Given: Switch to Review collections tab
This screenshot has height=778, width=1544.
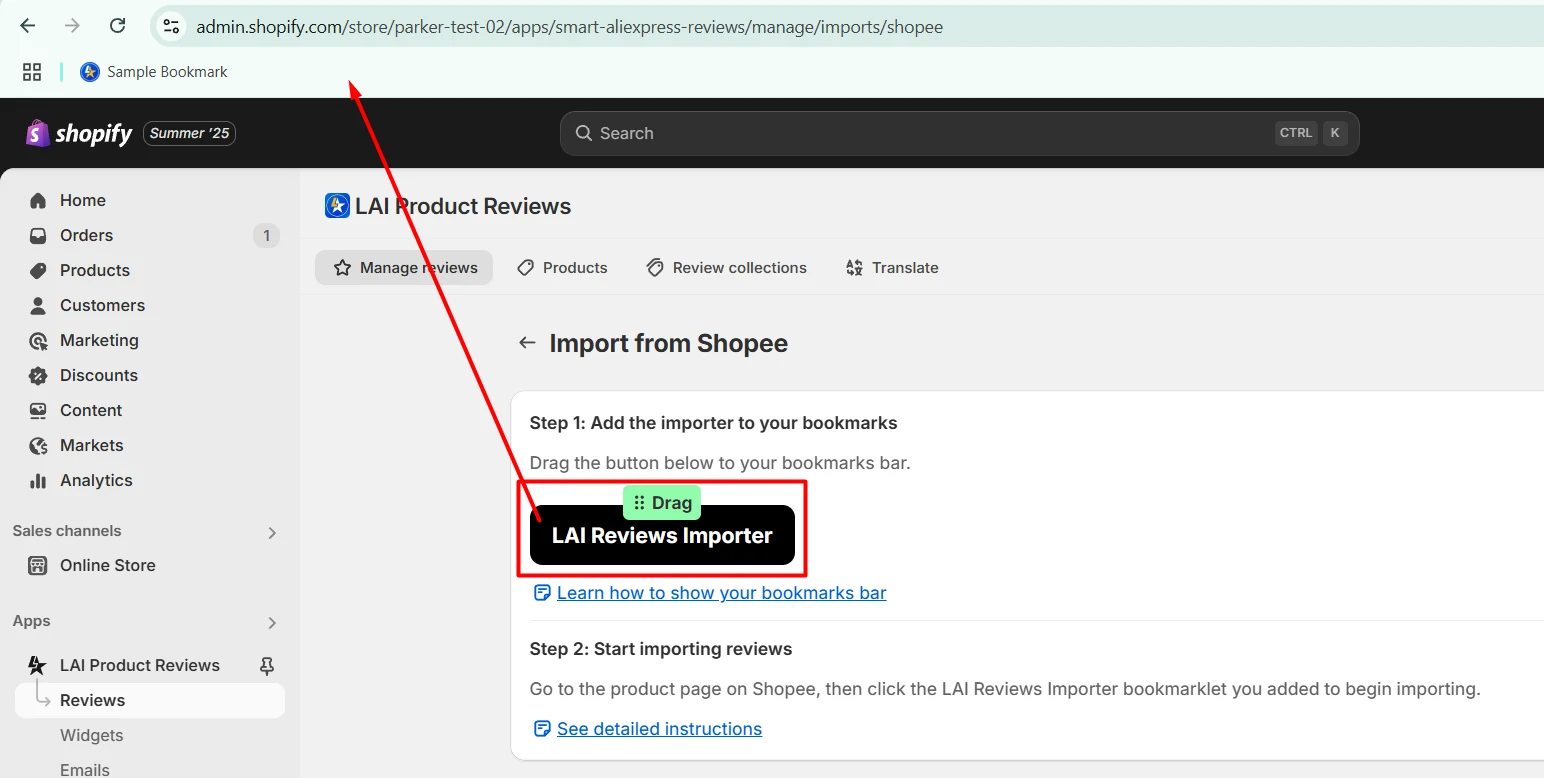Looking at the screenshot, I should [726, 268].
